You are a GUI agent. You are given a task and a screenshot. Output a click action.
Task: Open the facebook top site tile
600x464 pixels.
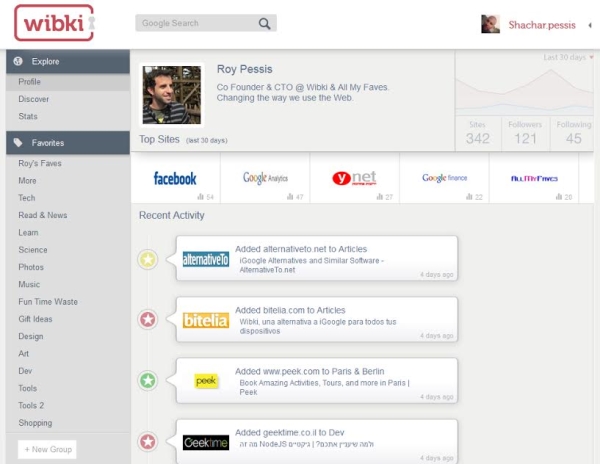[175, 178]
